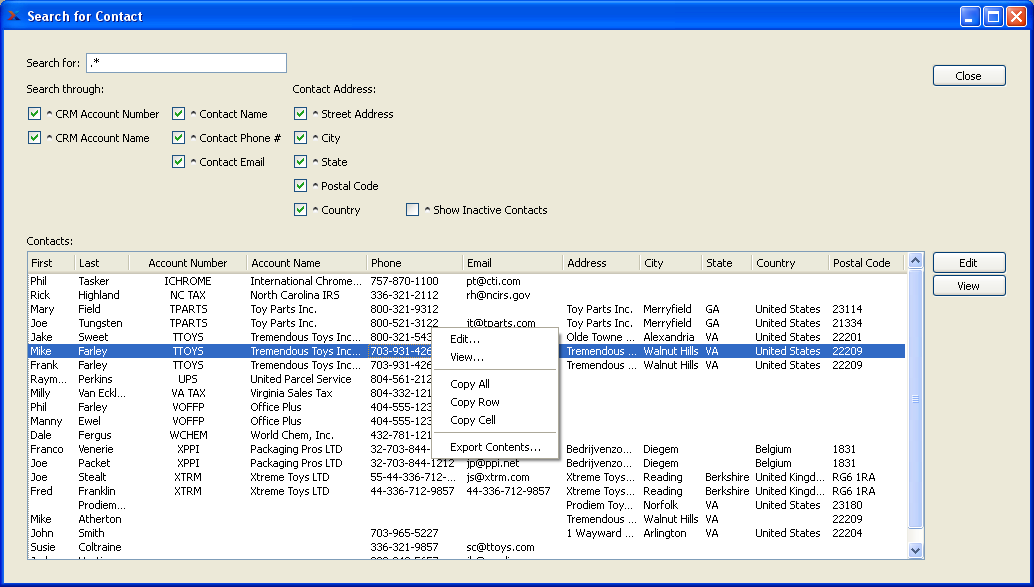Screen dimensions: 1034x587
Task: Choose Edit... from the context menu
Action: click(465, 339)
